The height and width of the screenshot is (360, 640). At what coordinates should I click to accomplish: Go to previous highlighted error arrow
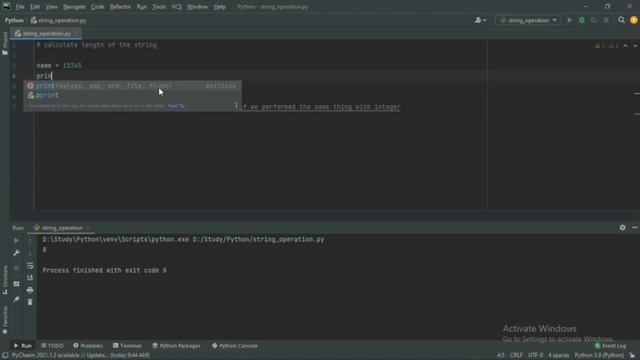(625, 46)
